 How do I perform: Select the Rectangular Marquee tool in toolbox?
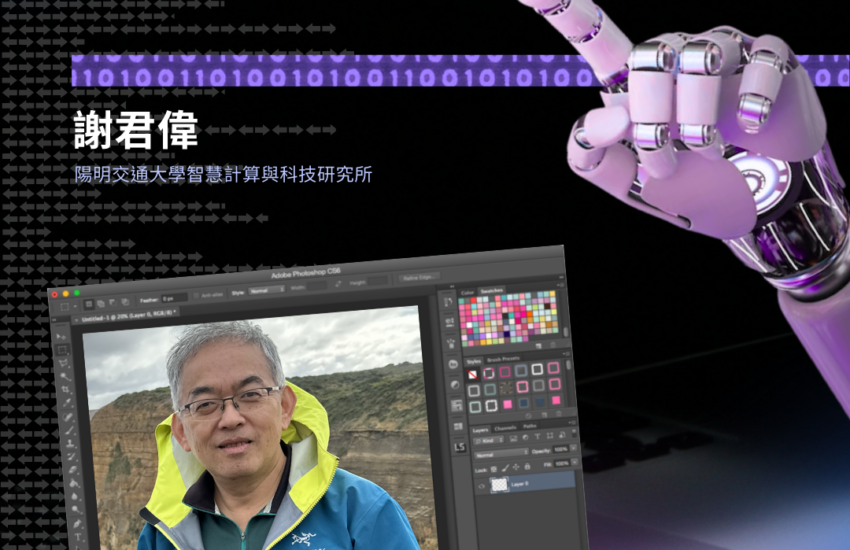(62, 350)
